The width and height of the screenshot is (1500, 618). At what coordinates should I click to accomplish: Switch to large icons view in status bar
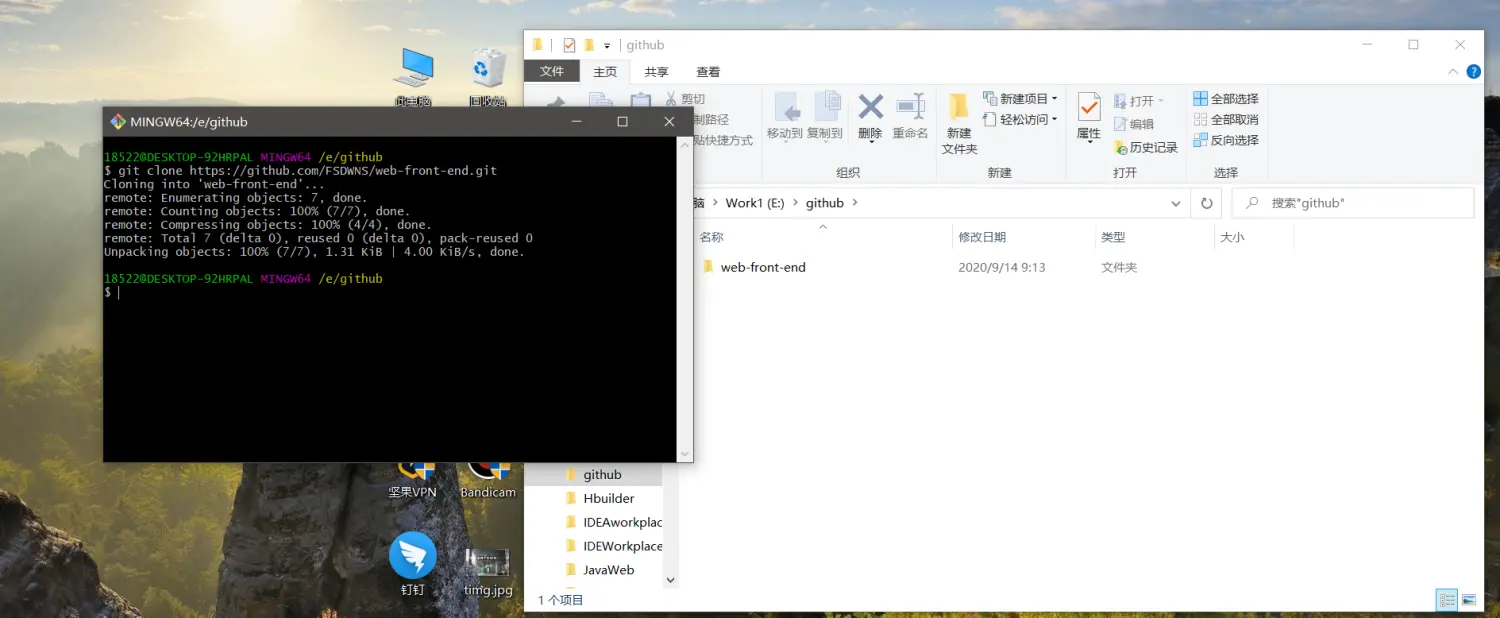(x=1469, y=600)
